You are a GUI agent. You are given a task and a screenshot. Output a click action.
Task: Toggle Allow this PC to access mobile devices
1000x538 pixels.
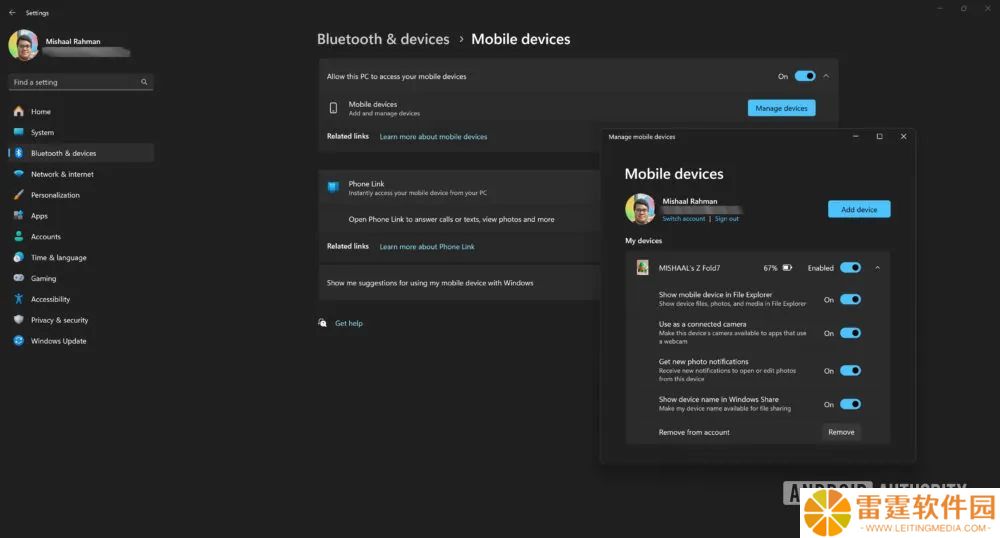pyautogui.click(x=805, y=76)
